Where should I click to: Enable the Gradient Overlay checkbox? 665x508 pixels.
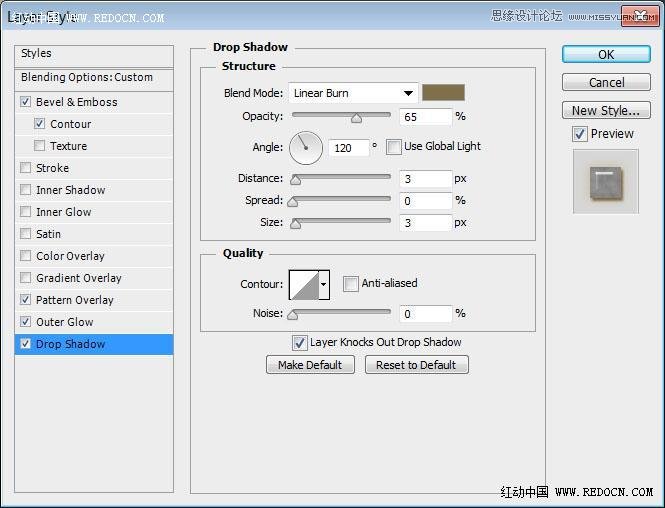tap(25, 278)
